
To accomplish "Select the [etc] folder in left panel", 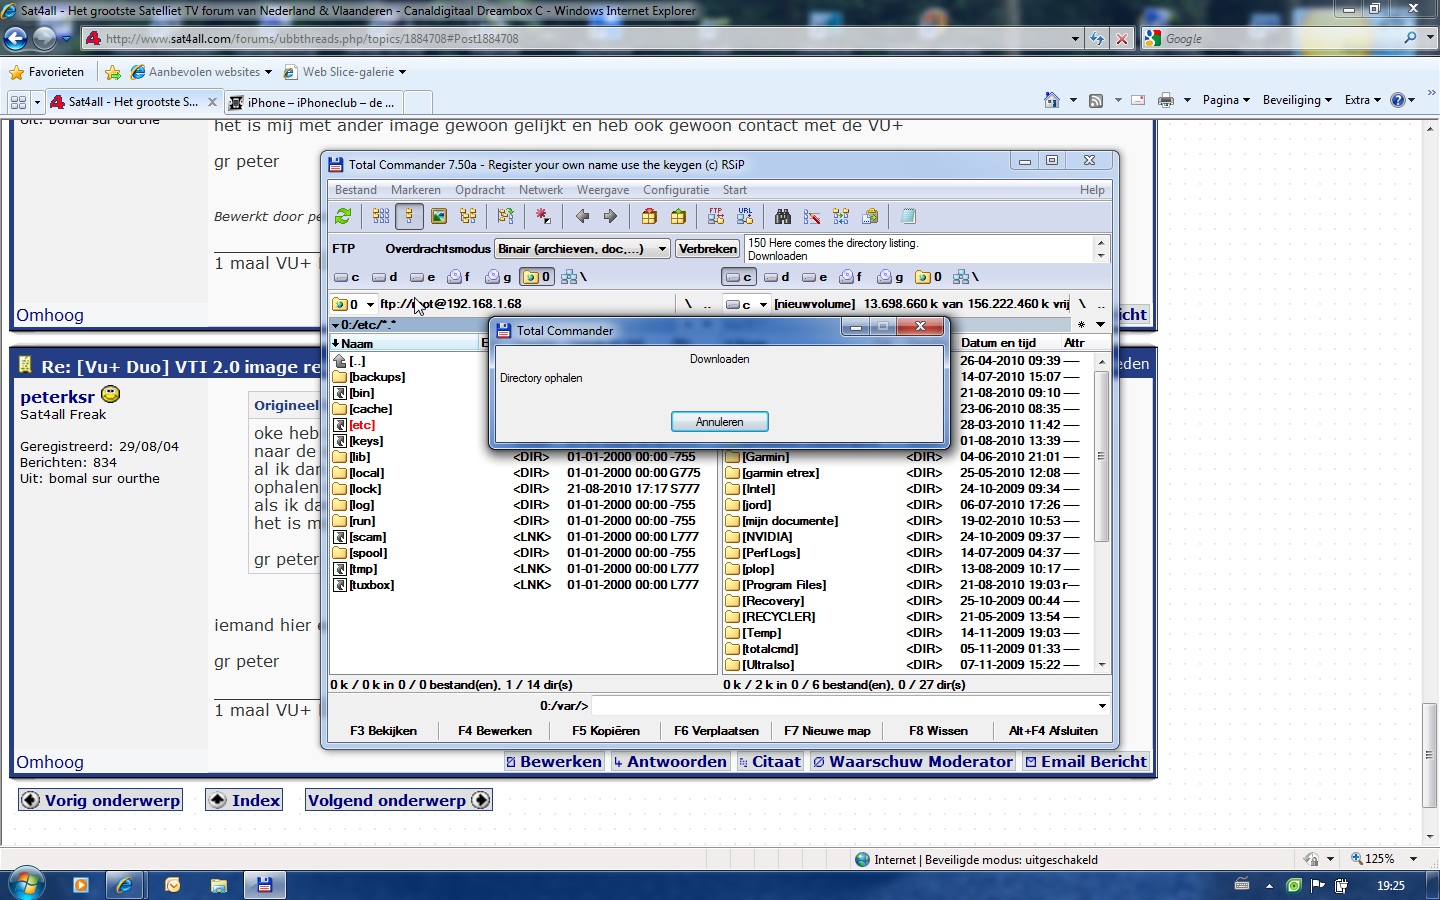I will (362, 425).
